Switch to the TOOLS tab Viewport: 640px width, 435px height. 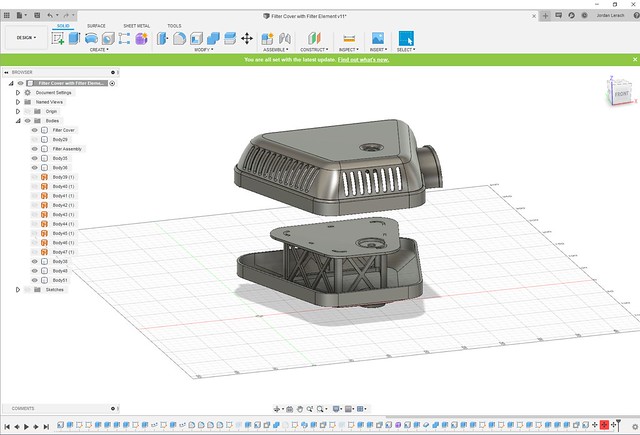(x=174, y=26)
